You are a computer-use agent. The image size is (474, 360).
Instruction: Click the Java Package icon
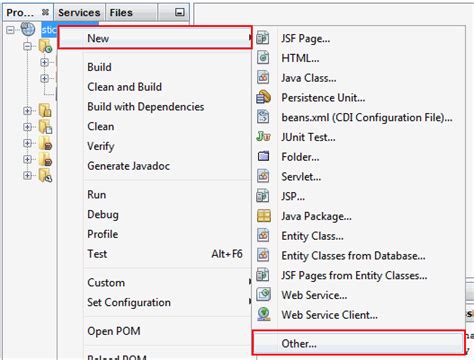click(264, 216)
